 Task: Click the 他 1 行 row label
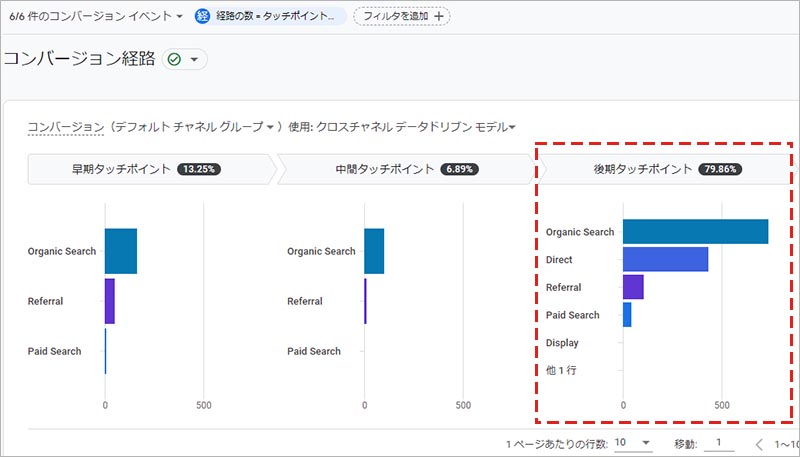click(562, 370)
